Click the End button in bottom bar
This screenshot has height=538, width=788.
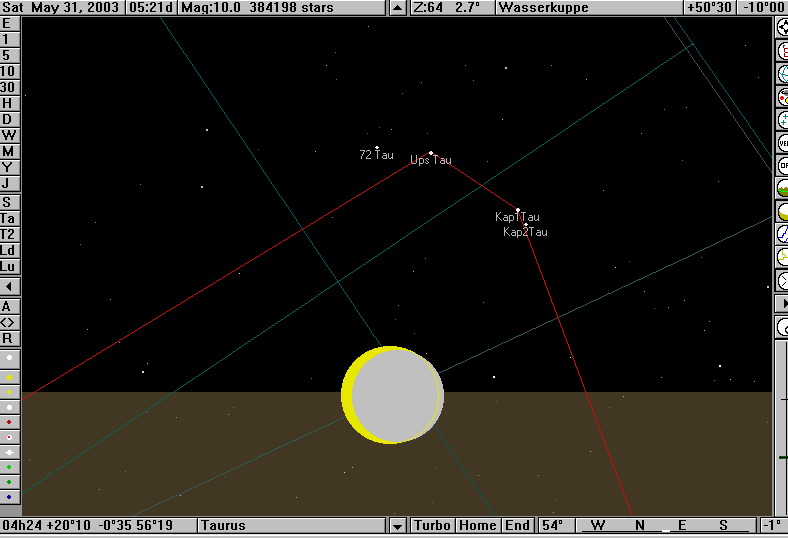click(x=517, y=526)
